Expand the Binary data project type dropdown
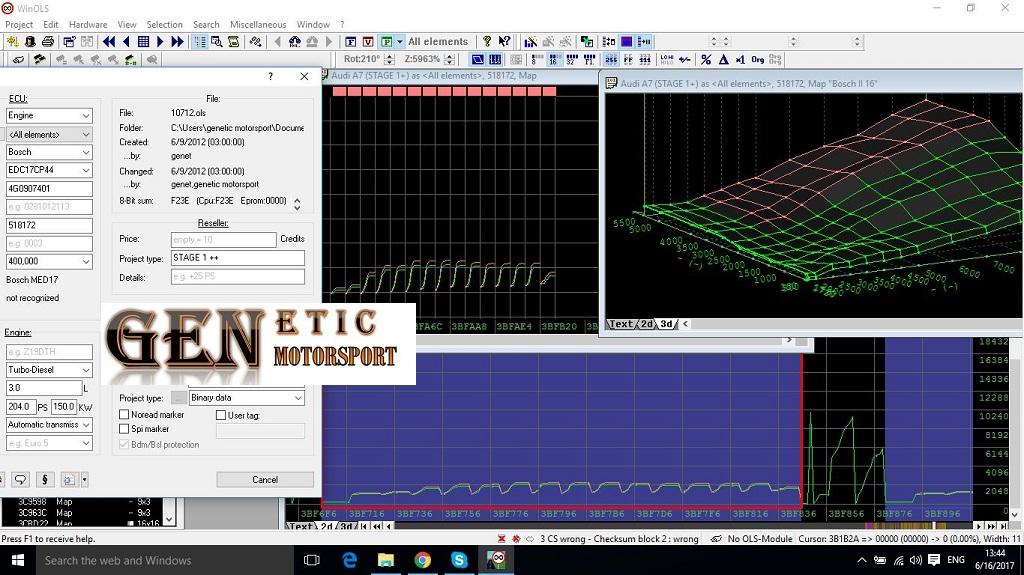 click(297, 398)
